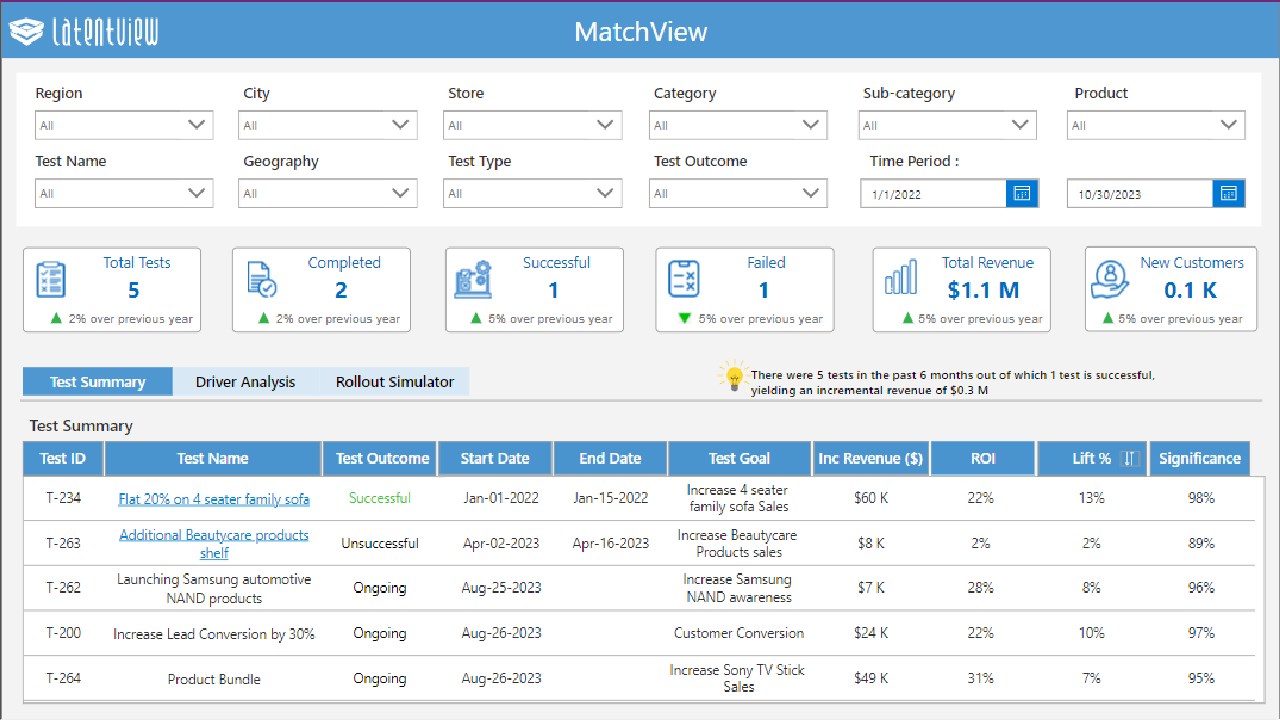The width and height of the screenshot is (1280, 720).
Task: Sort table by Lift % column icon
Action: click(1130, 458)
